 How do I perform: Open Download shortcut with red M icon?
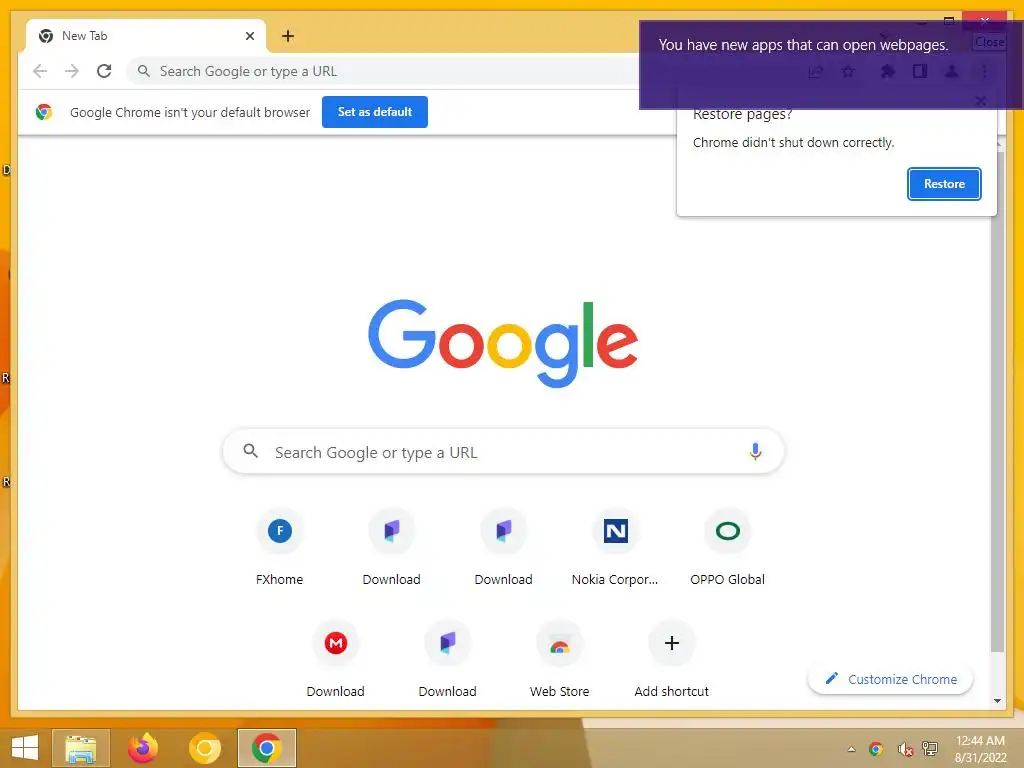pos(336,660)
